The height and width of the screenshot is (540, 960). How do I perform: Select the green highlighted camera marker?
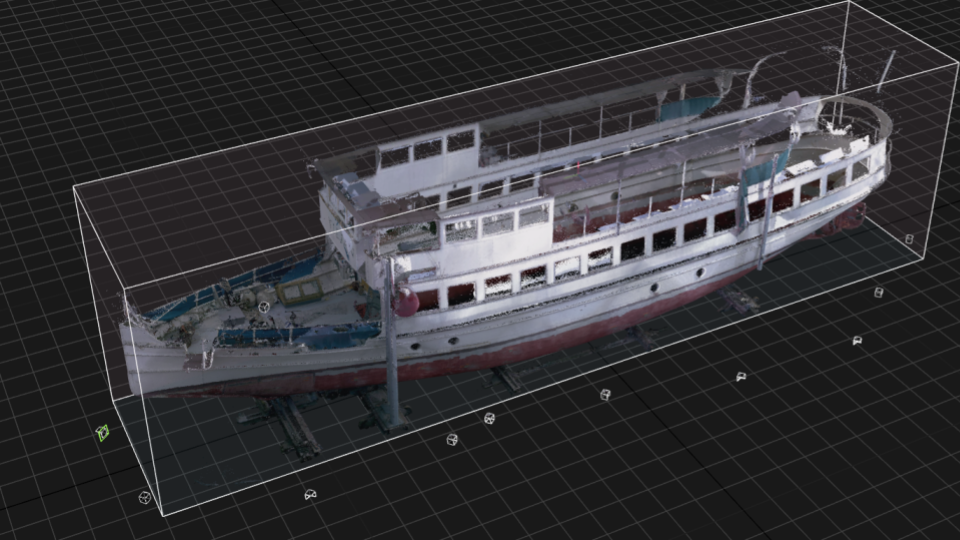pyautogui.click(x=103, y=433)
